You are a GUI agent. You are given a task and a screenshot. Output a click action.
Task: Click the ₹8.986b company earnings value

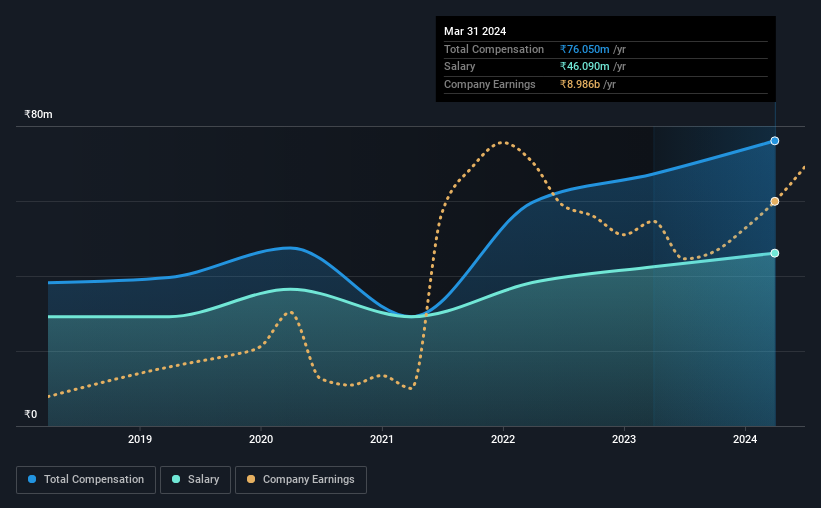coord(580,84)
